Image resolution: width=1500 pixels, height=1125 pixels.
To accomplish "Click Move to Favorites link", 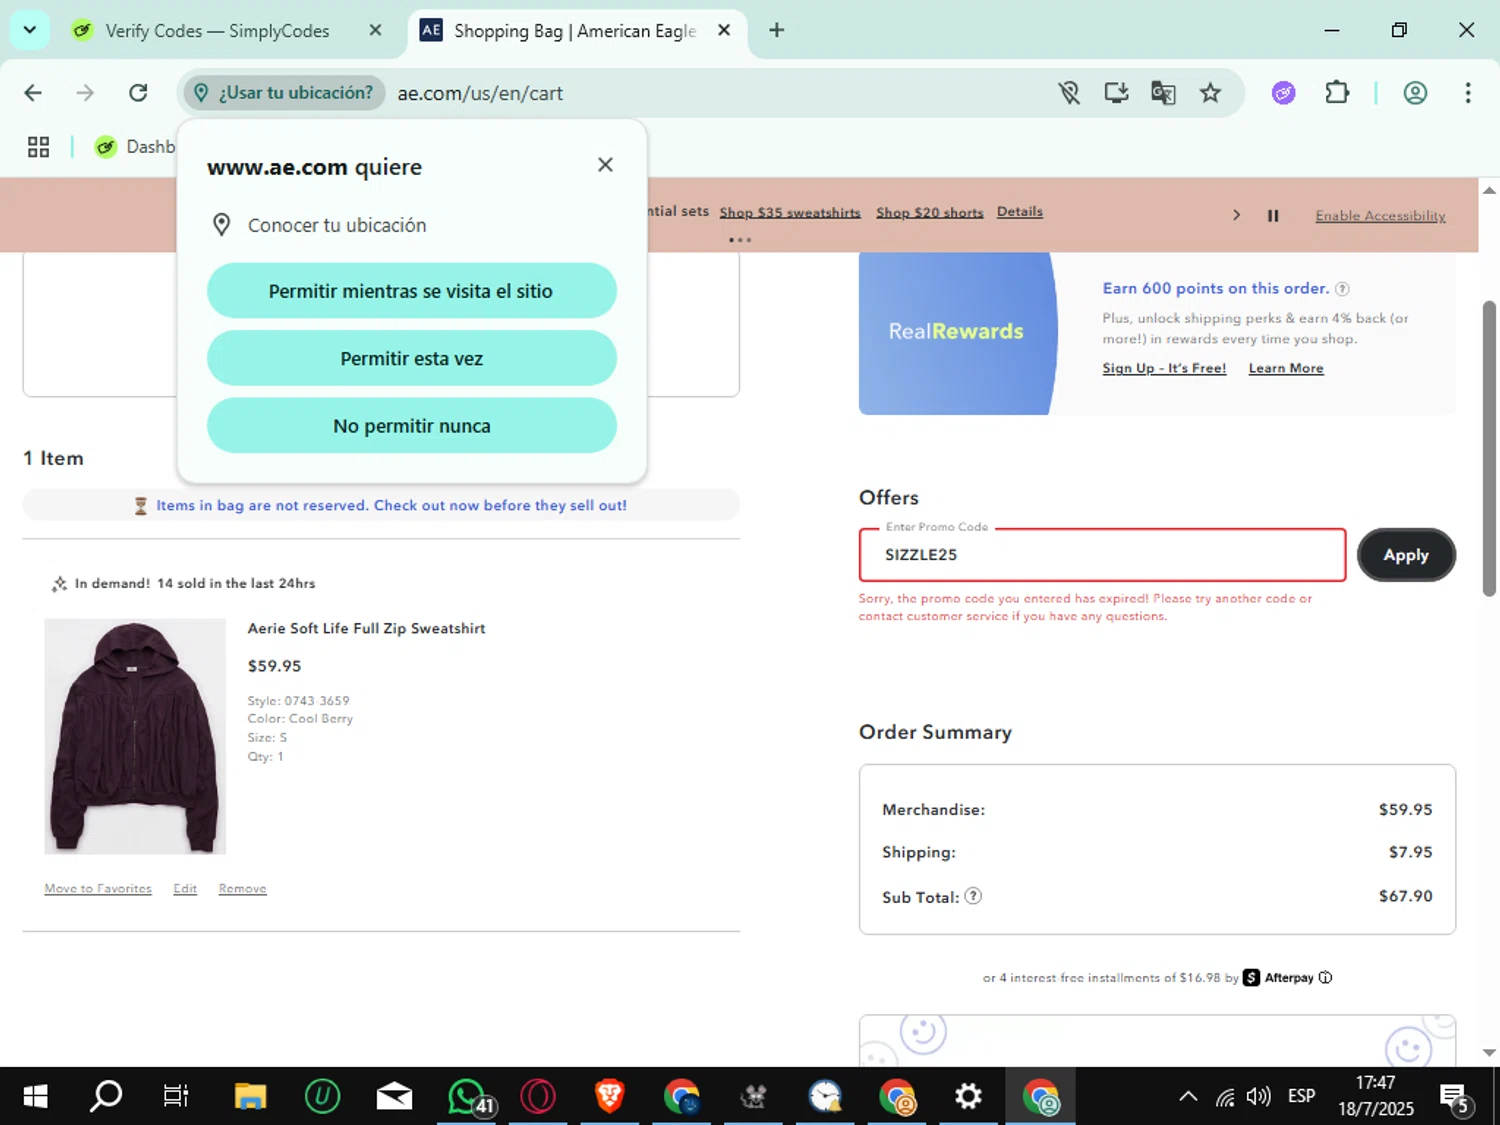I will tap(98, 888).
